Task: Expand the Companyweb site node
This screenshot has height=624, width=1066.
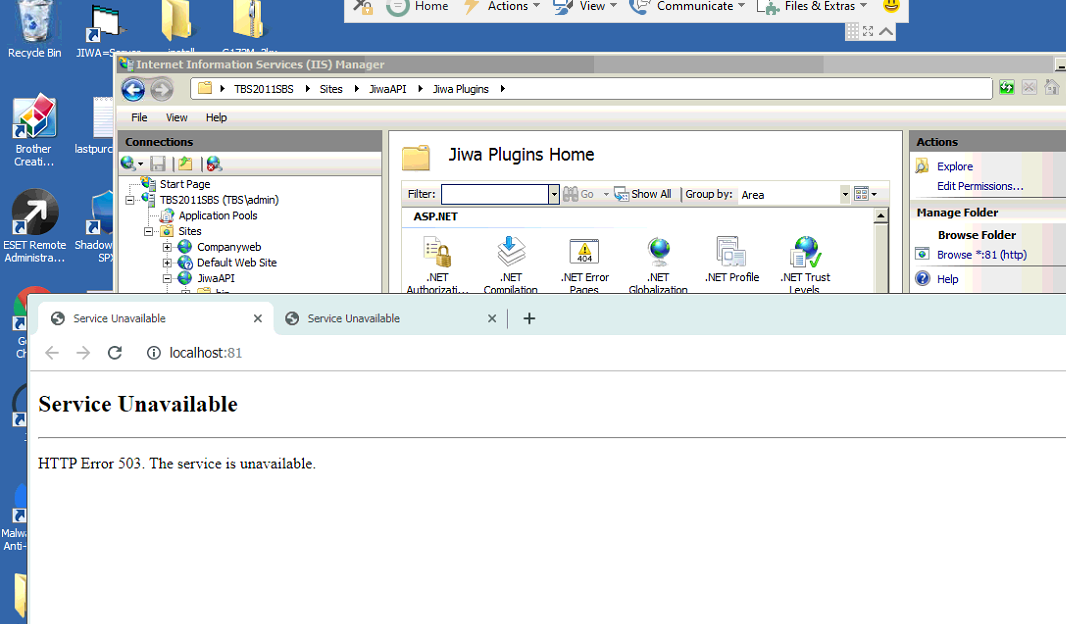Action: coord(167,247)
